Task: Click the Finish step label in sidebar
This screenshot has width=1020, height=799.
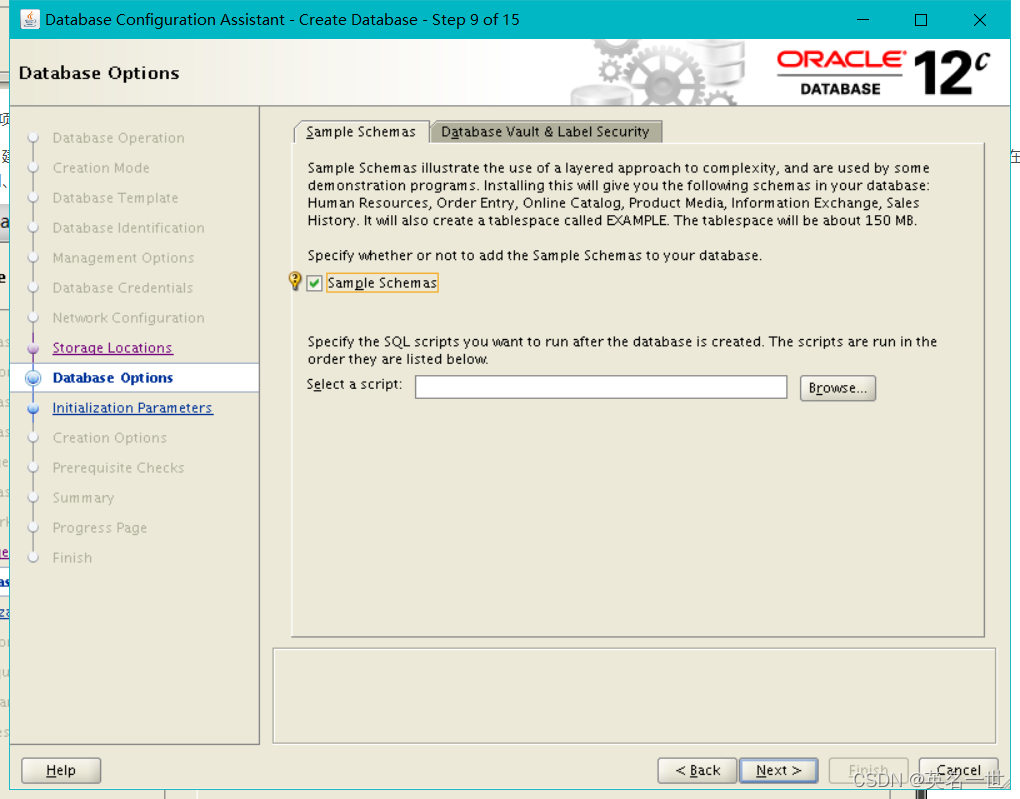Action: point(72,558)
